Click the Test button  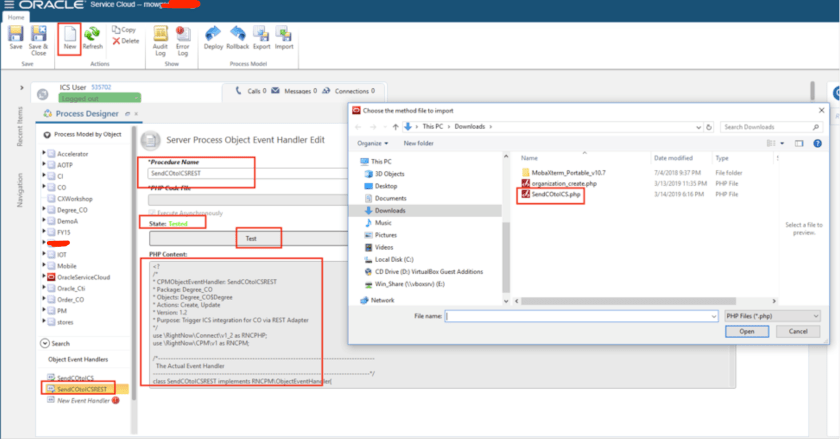pyautogui.click(x=251, y=238)
